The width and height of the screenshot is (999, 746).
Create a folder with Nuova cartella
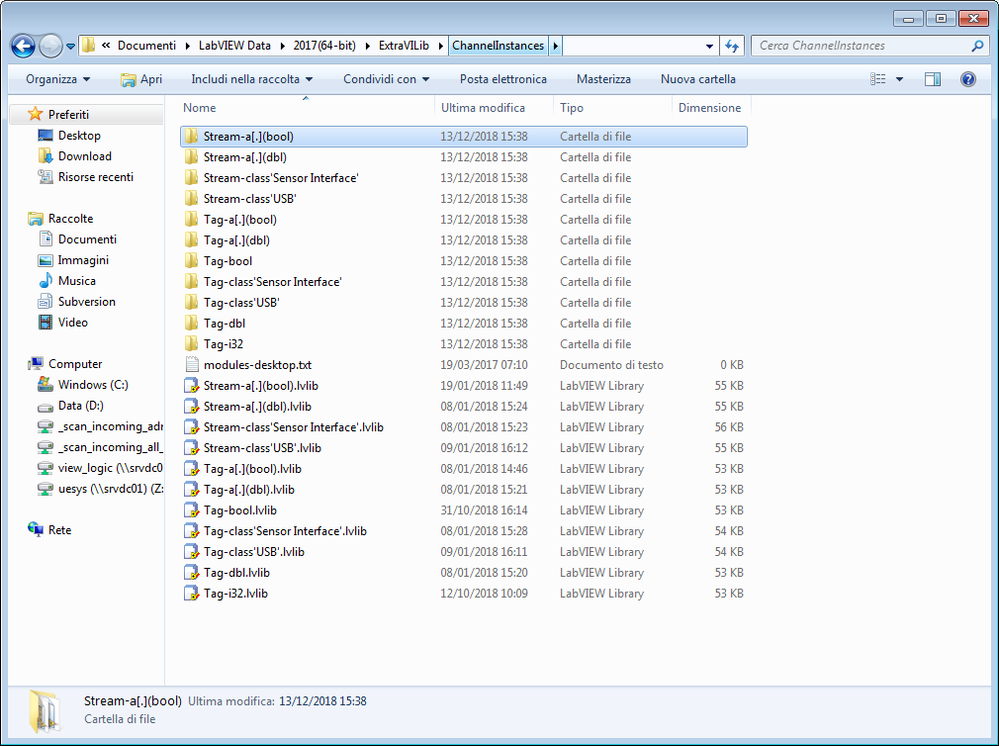tap(698, 79)
